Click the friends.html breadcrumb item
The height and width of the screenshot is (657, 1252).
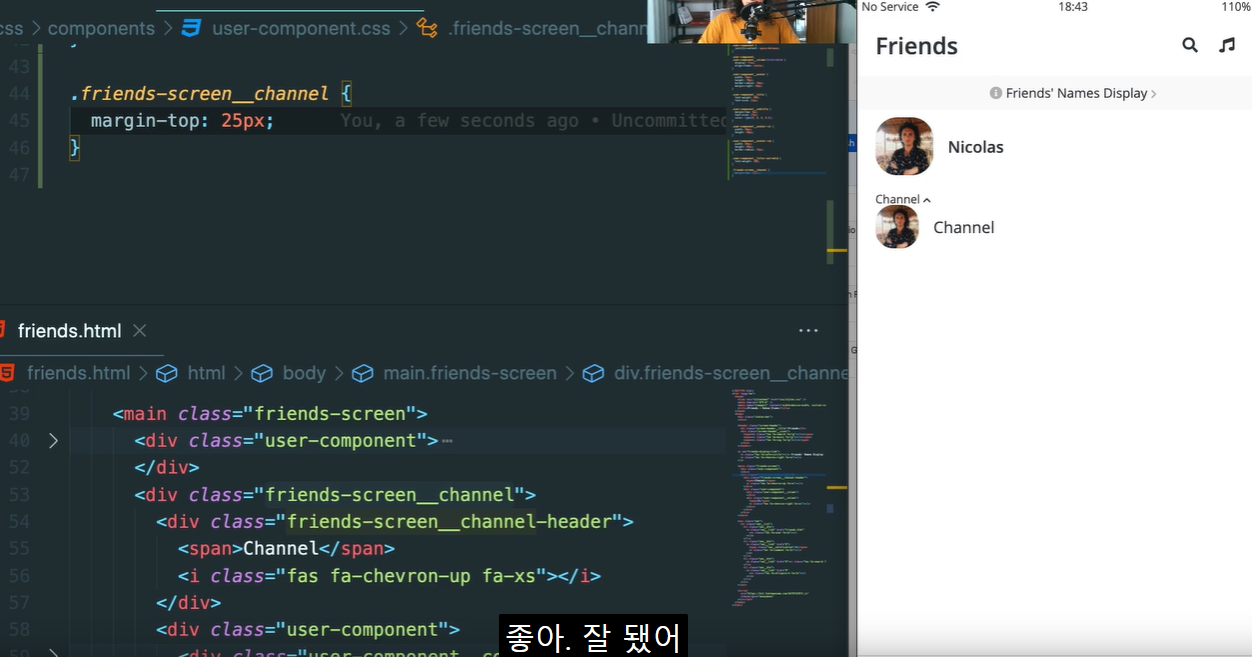coord(78,373)
